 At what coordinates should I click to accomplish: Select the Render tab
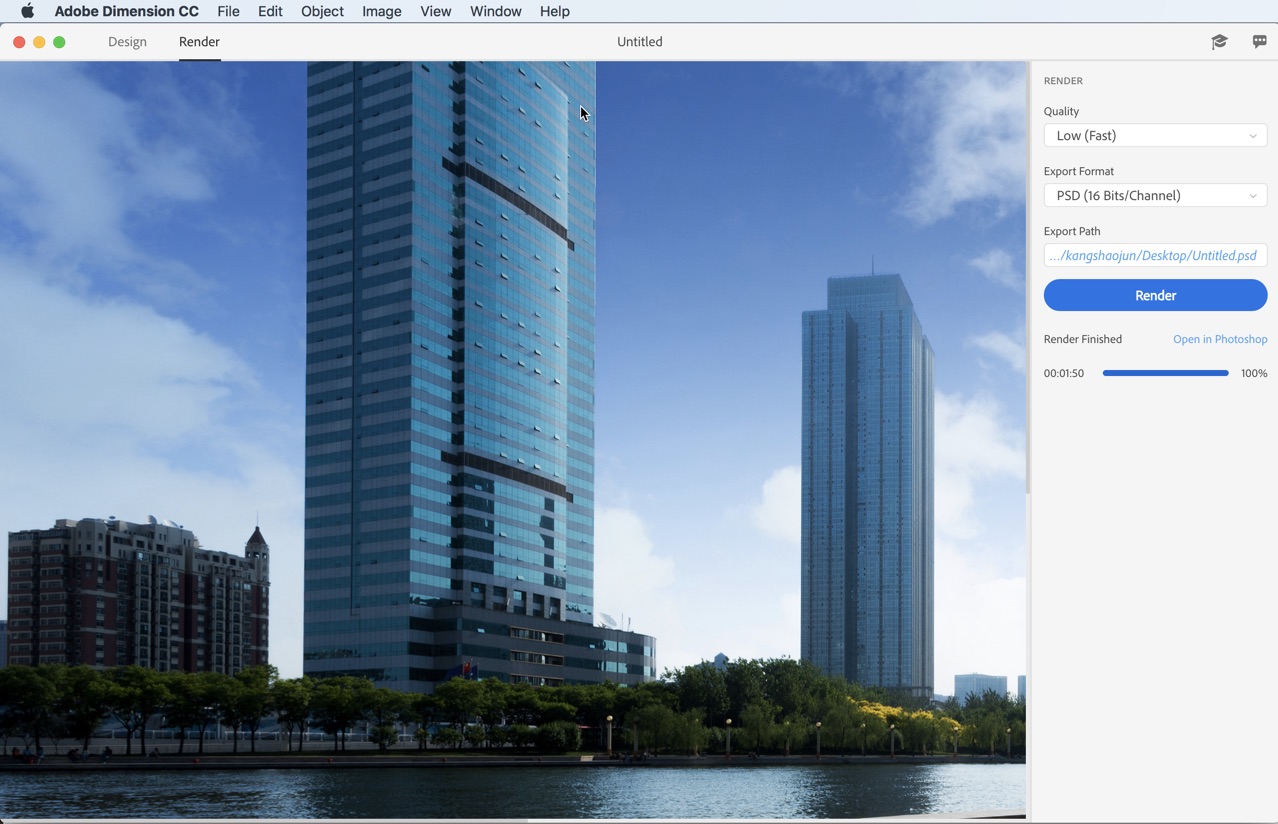click(x=198, y=42)
